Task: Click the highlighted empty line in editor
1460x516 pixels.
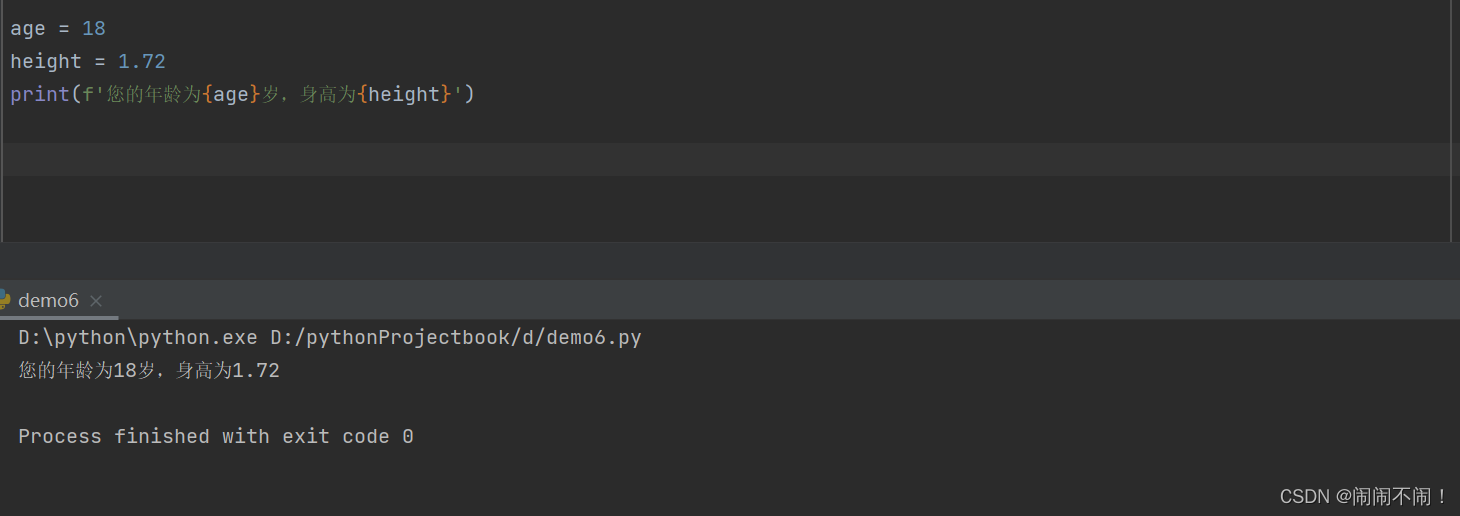Action: (x=728, y=159)
